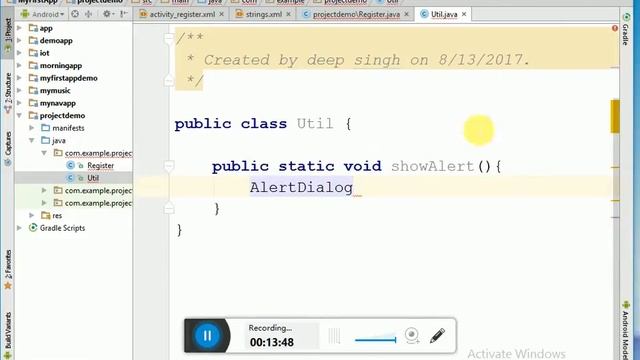This screenshot has width=640, height=360.
Task: Close the Util.java tab
Action: pos(464,14)
